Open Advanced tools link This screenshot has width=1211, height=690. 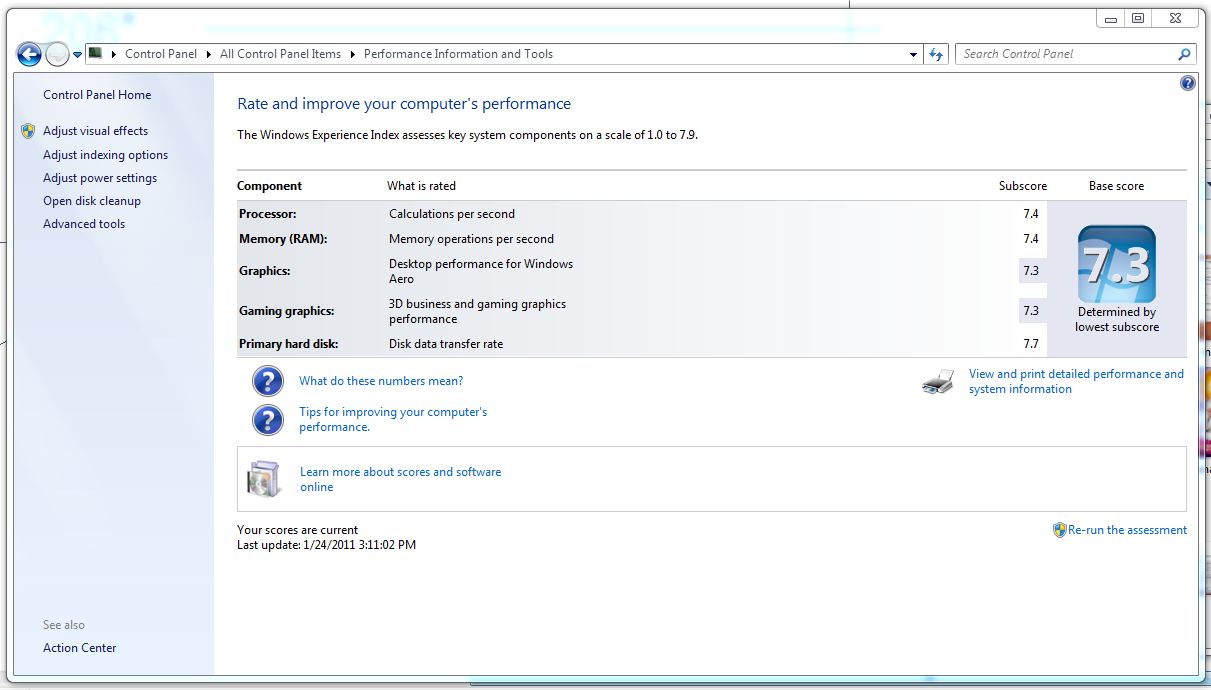[x=84, y=224]
